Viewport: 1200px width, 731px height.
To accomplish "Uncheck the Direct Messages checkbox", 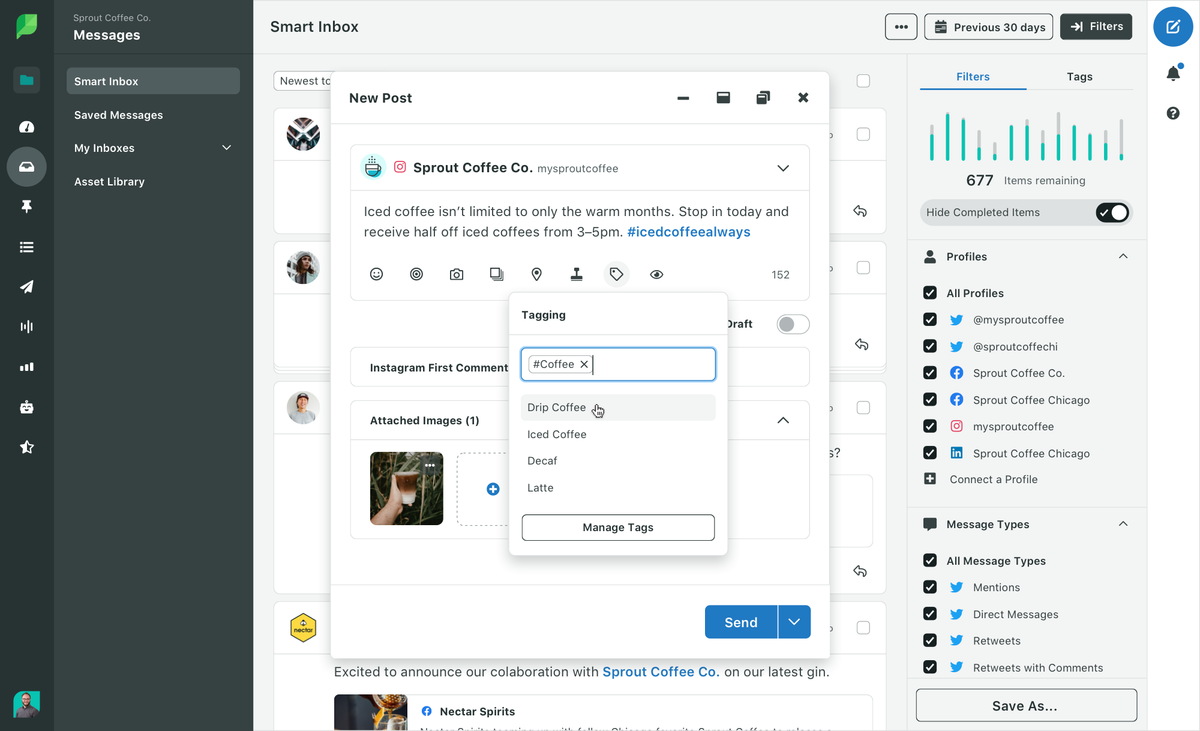I will tap(930, 614).
